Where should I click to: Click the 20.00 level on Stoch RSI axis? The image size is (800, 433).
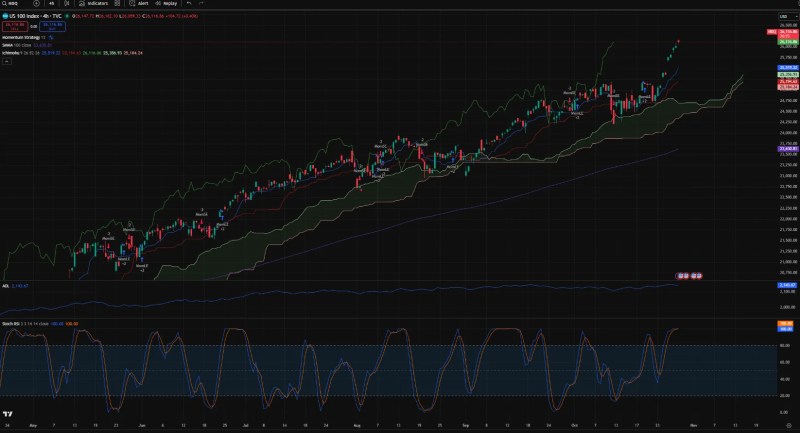tap(785, 396)
